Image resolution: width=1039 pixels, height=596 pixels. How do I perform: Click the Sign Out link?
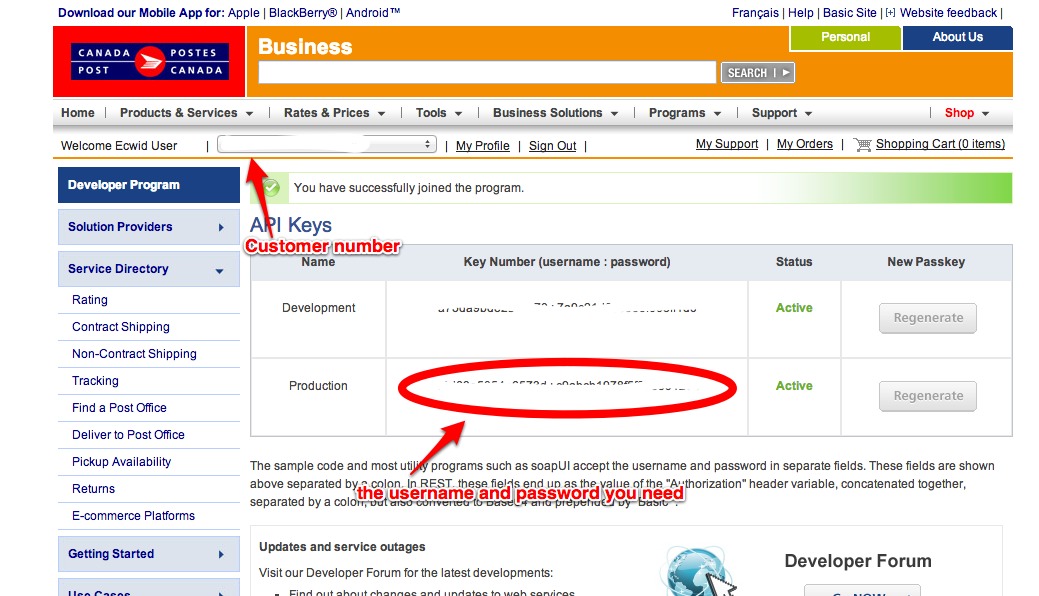[553, 146]
